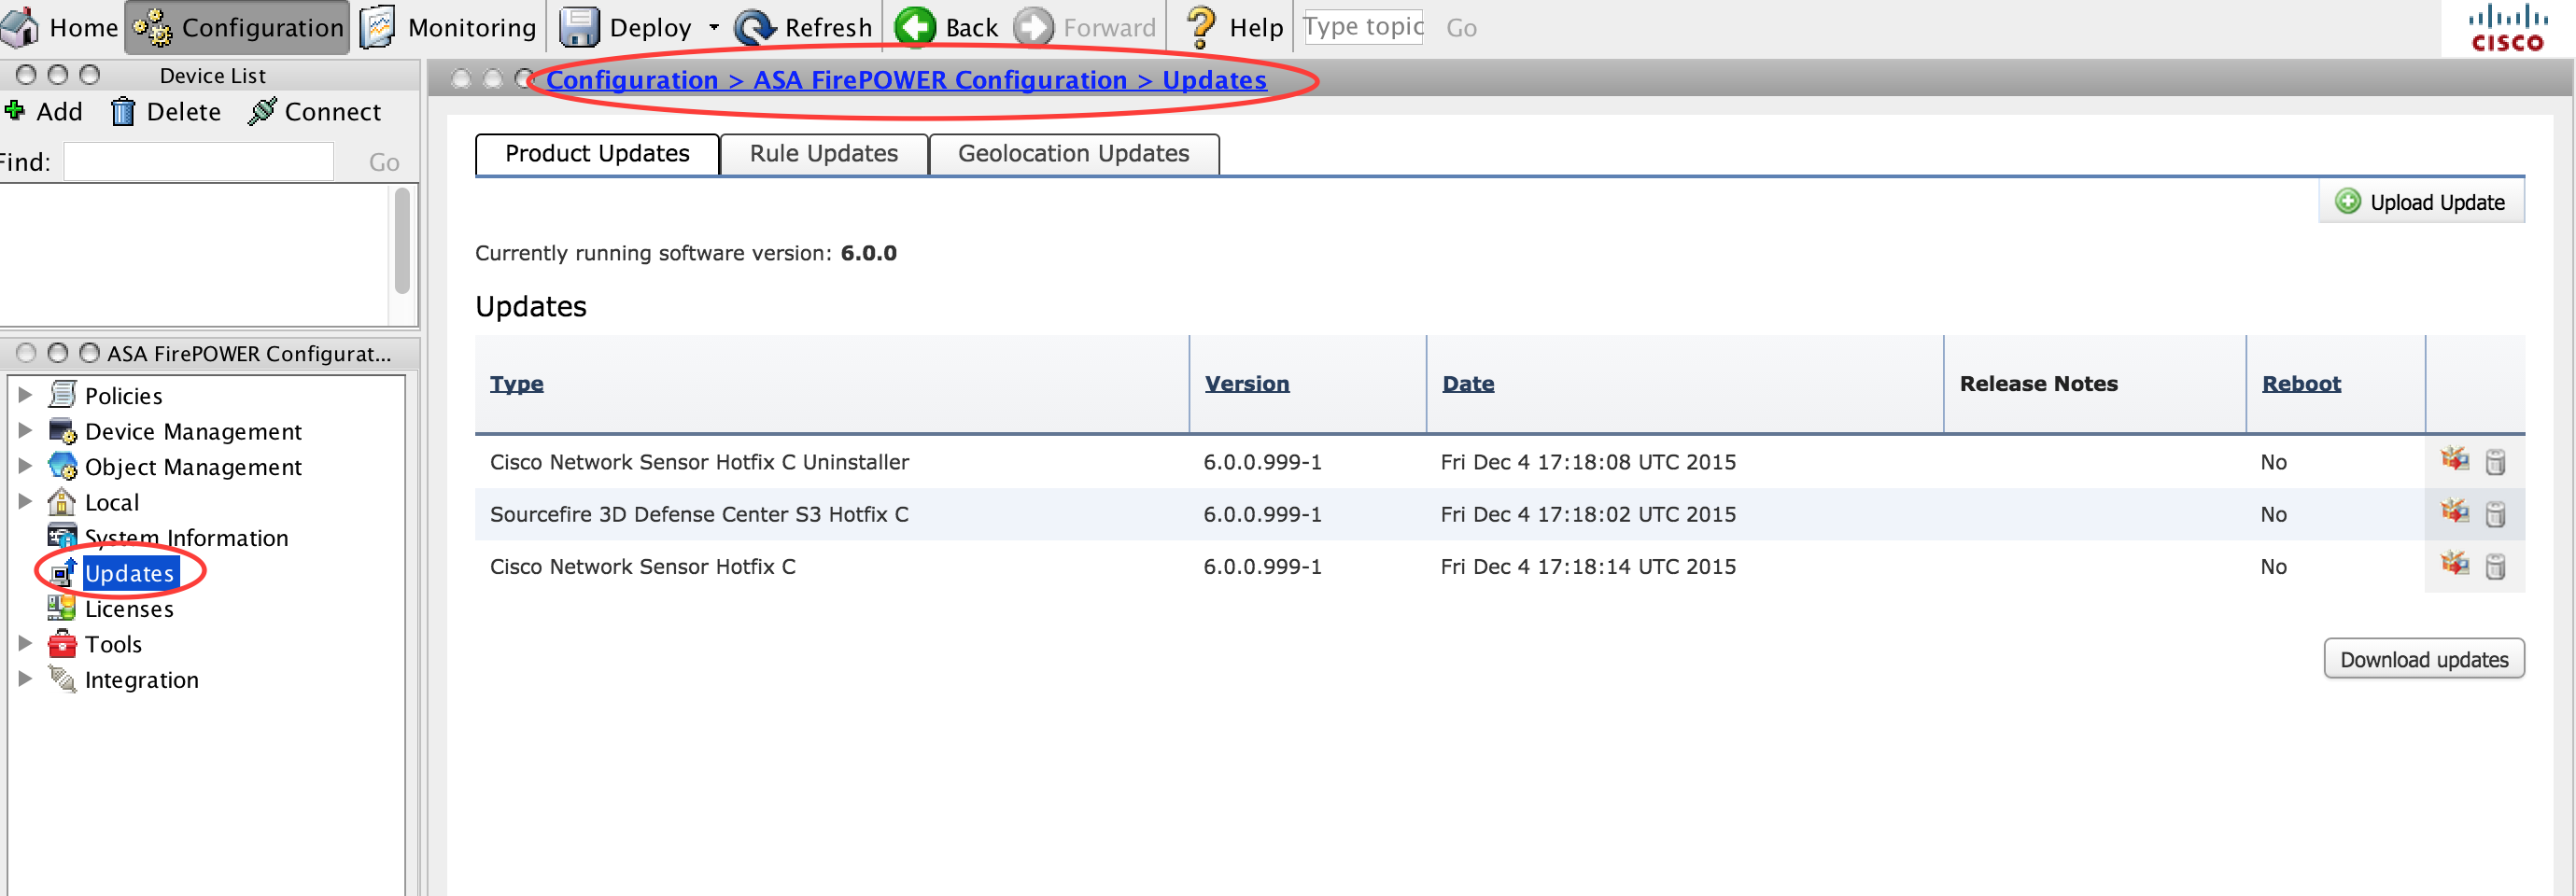Install Cisco Network Sensor Hotfix C icon

coord(2455,564)
